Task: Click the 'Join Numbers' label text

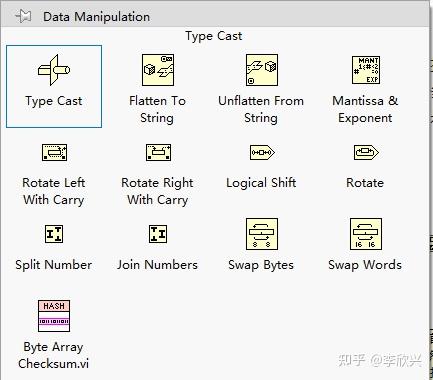Action: (x=157, y=265)
